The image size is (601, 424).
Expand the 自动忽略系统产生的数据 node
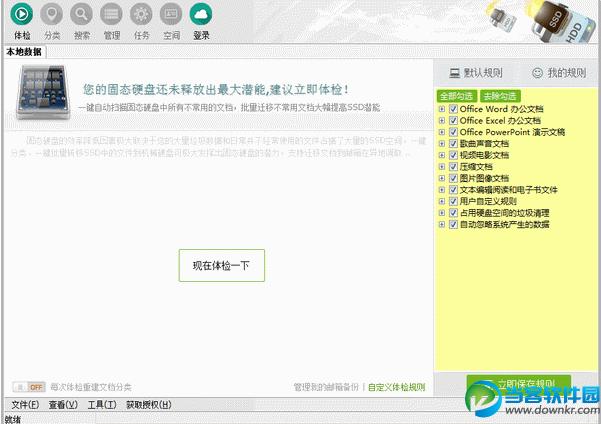point(442,224)
